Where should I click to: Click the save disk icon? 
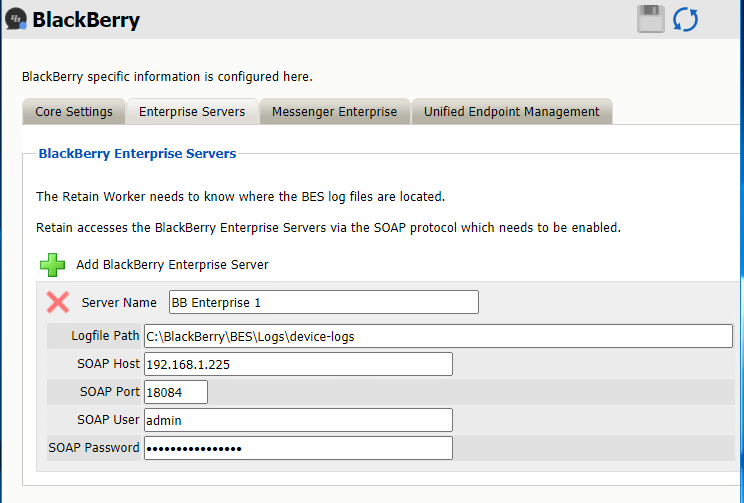(651, 19)
